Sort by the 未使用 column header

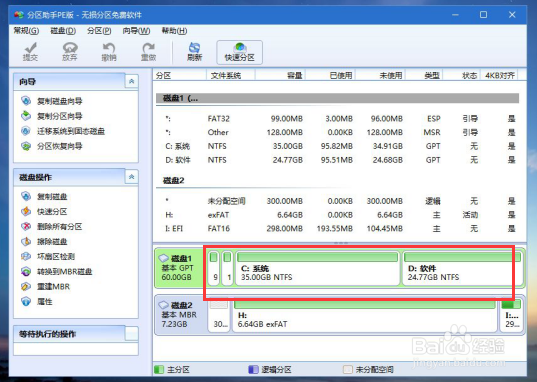click(380, 75)
